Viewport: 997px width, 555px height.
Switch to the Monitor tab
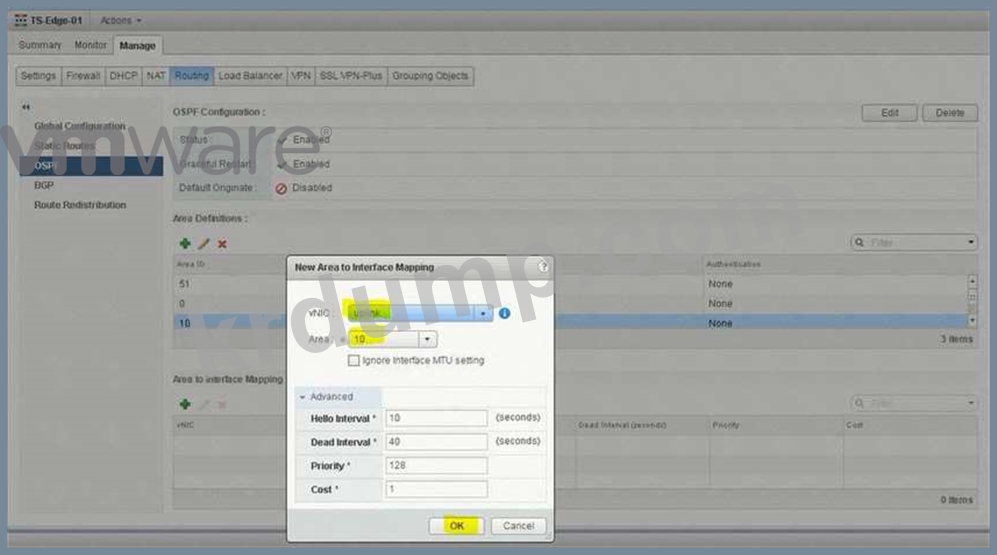(90, 45)
